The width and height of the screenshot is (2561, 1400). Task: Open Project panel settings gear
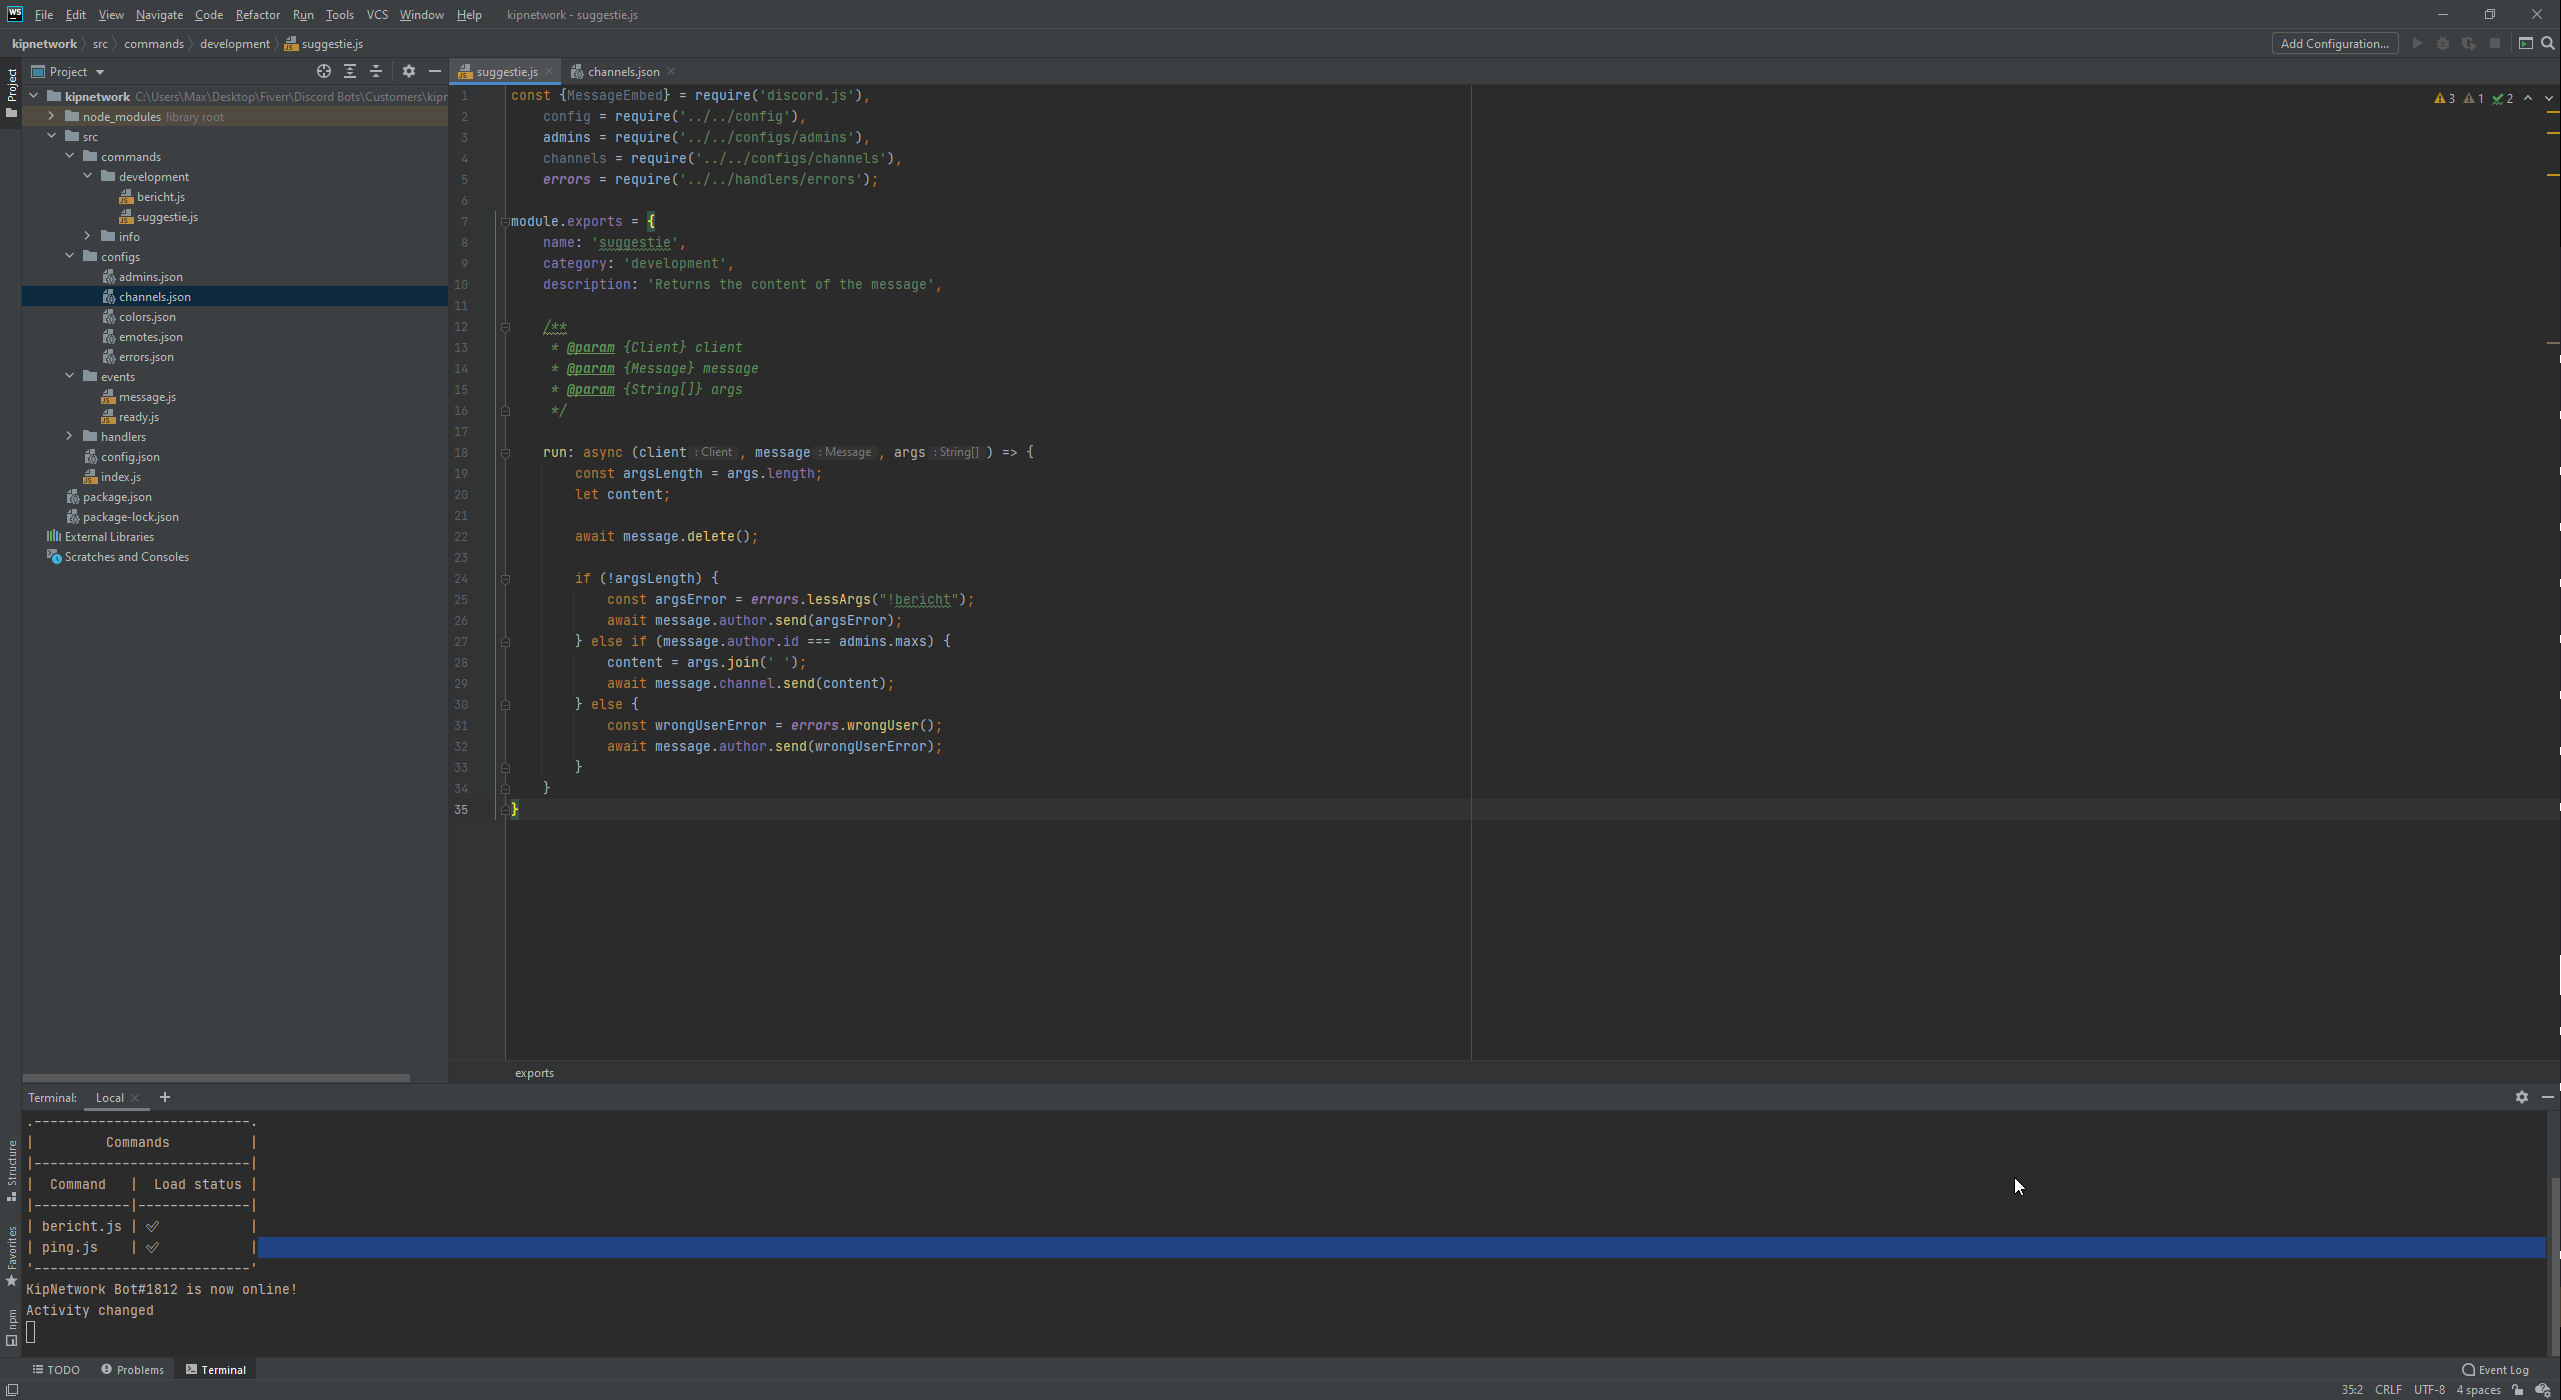(408, 71)
